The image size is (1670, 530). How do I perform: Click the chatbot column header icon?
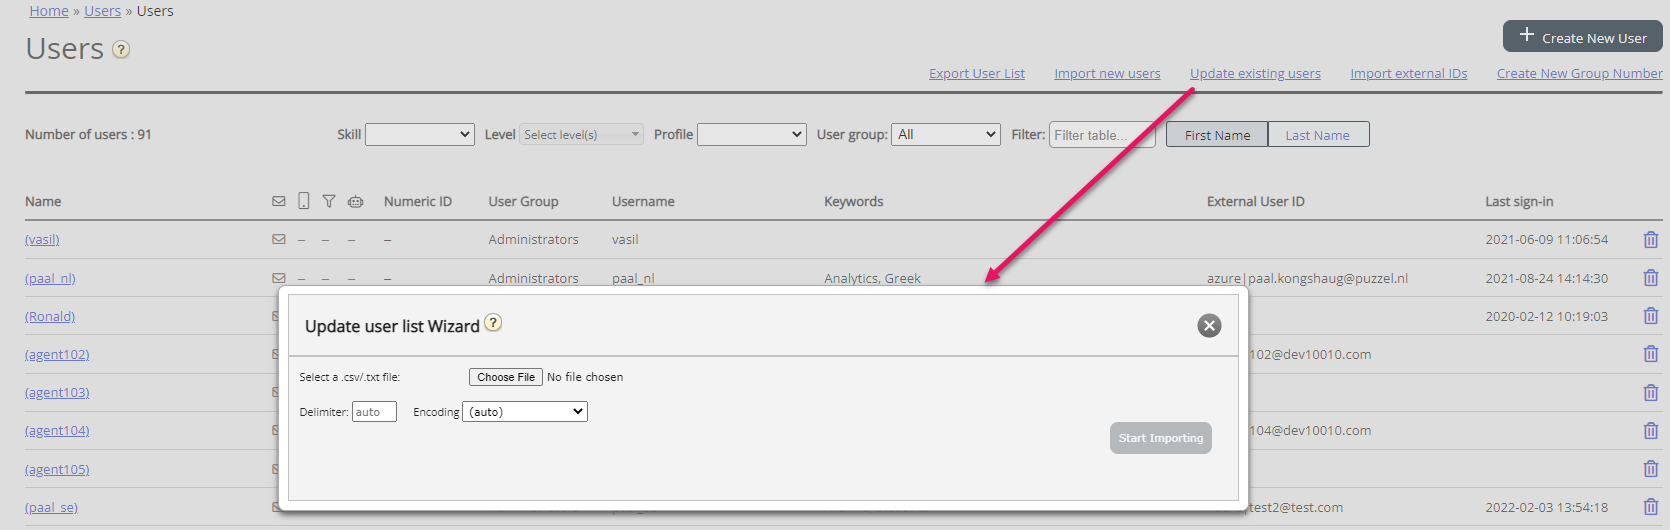(355, 202)
